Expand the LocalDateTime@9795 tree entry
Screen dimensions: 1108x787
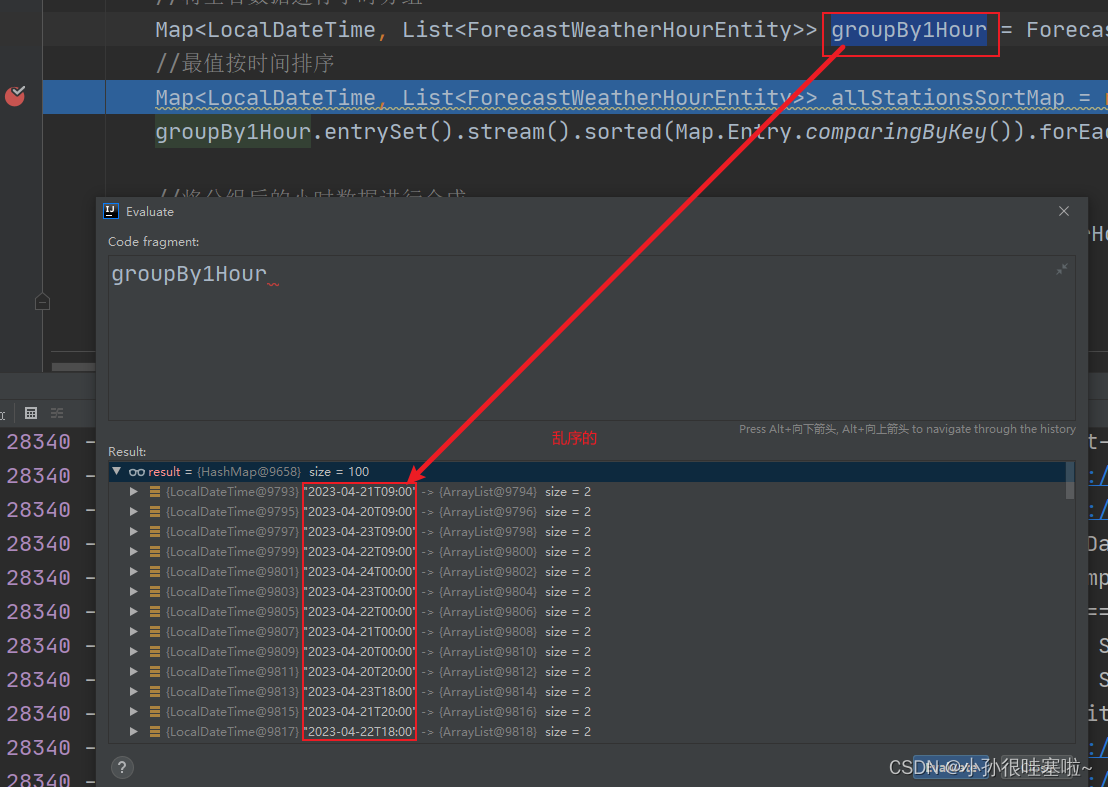click(x=133, y=511)
